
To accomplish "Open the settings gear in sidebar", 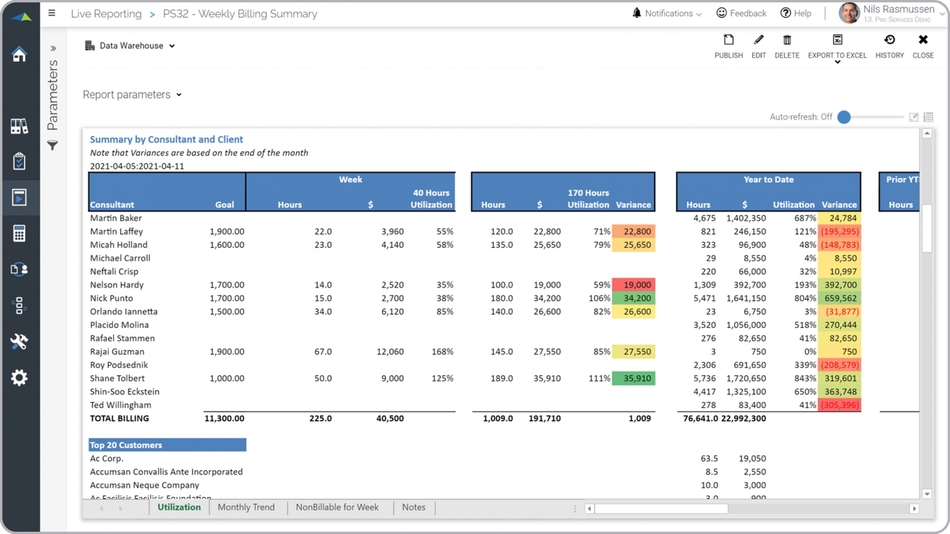I will (19, 378).
